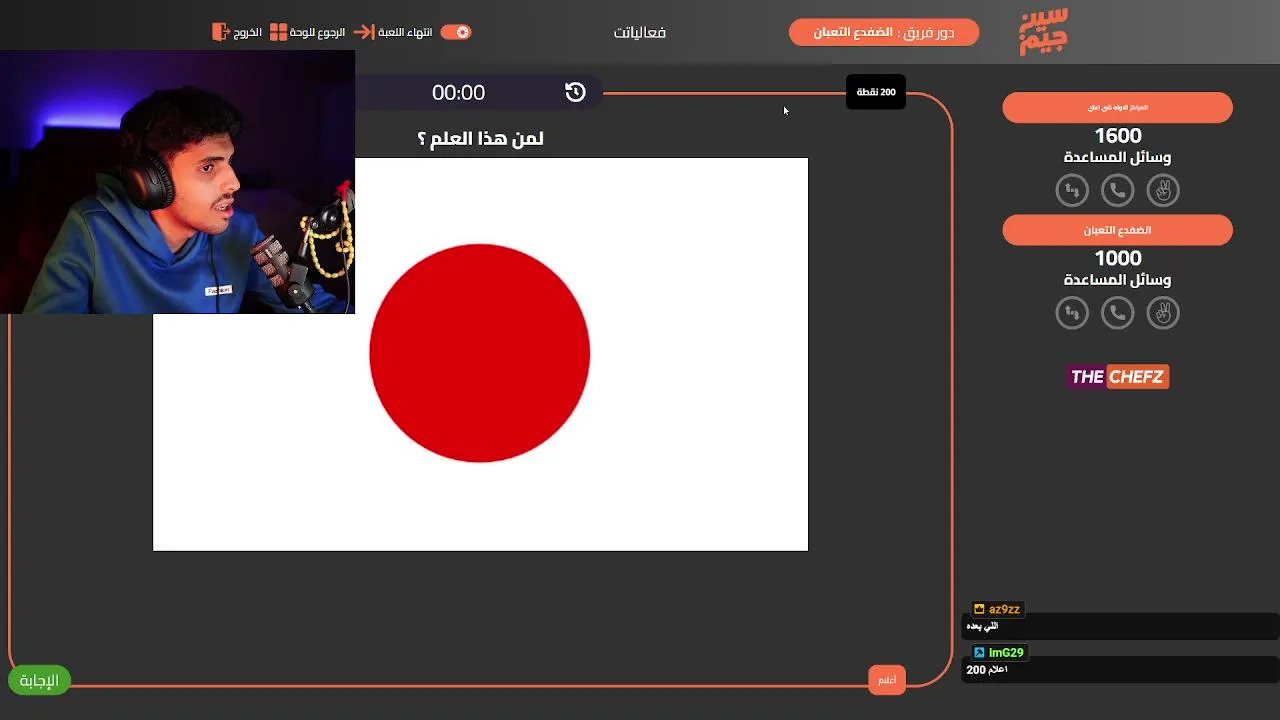Reveal the answer with green الإجابة button
This screenshot has height=720, width=1280.
point(40,681)
